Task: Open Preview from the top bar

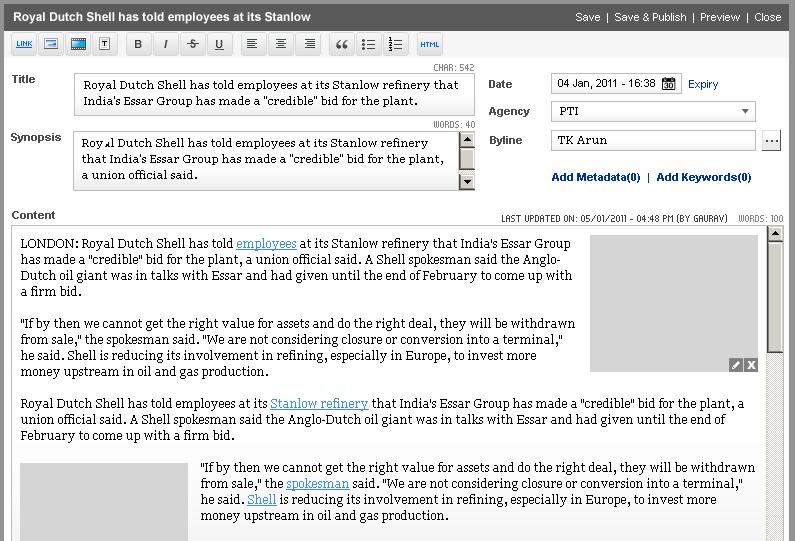Action: [720, 17]
